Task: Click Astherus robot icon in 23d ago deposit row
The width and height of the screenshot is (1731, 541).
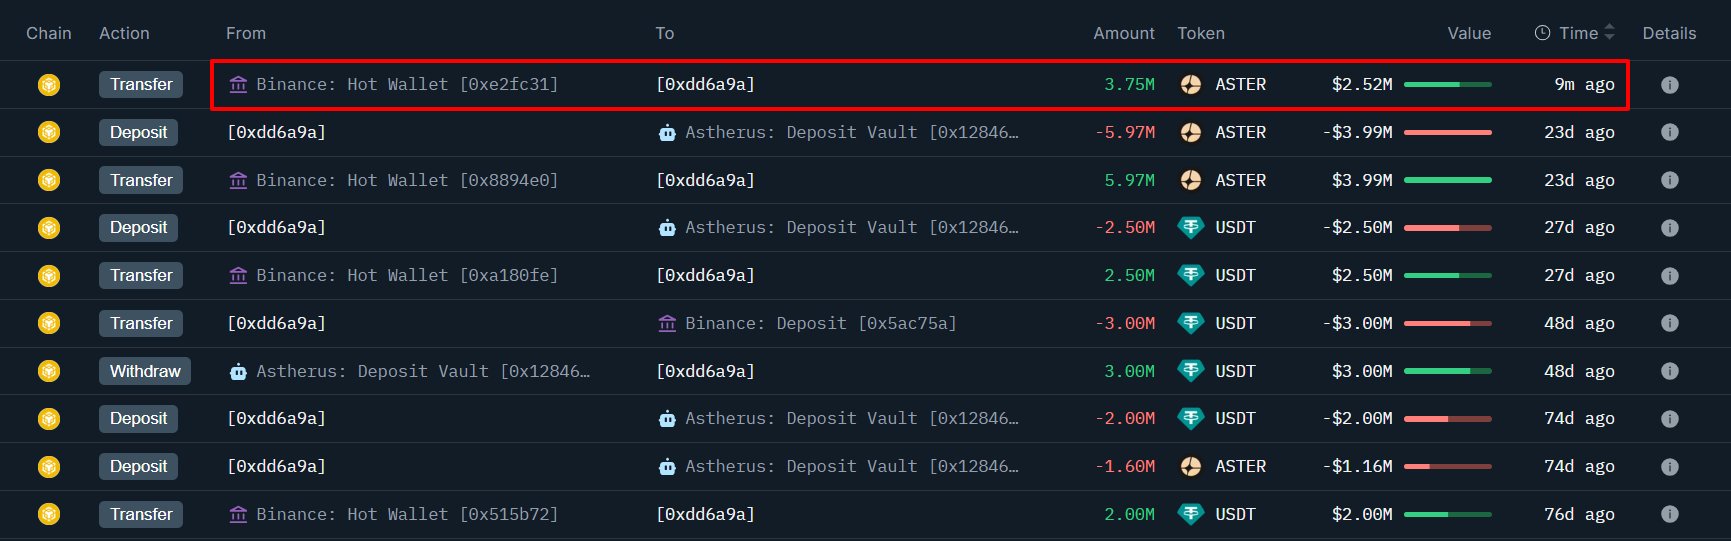Action: click(667, 133)
